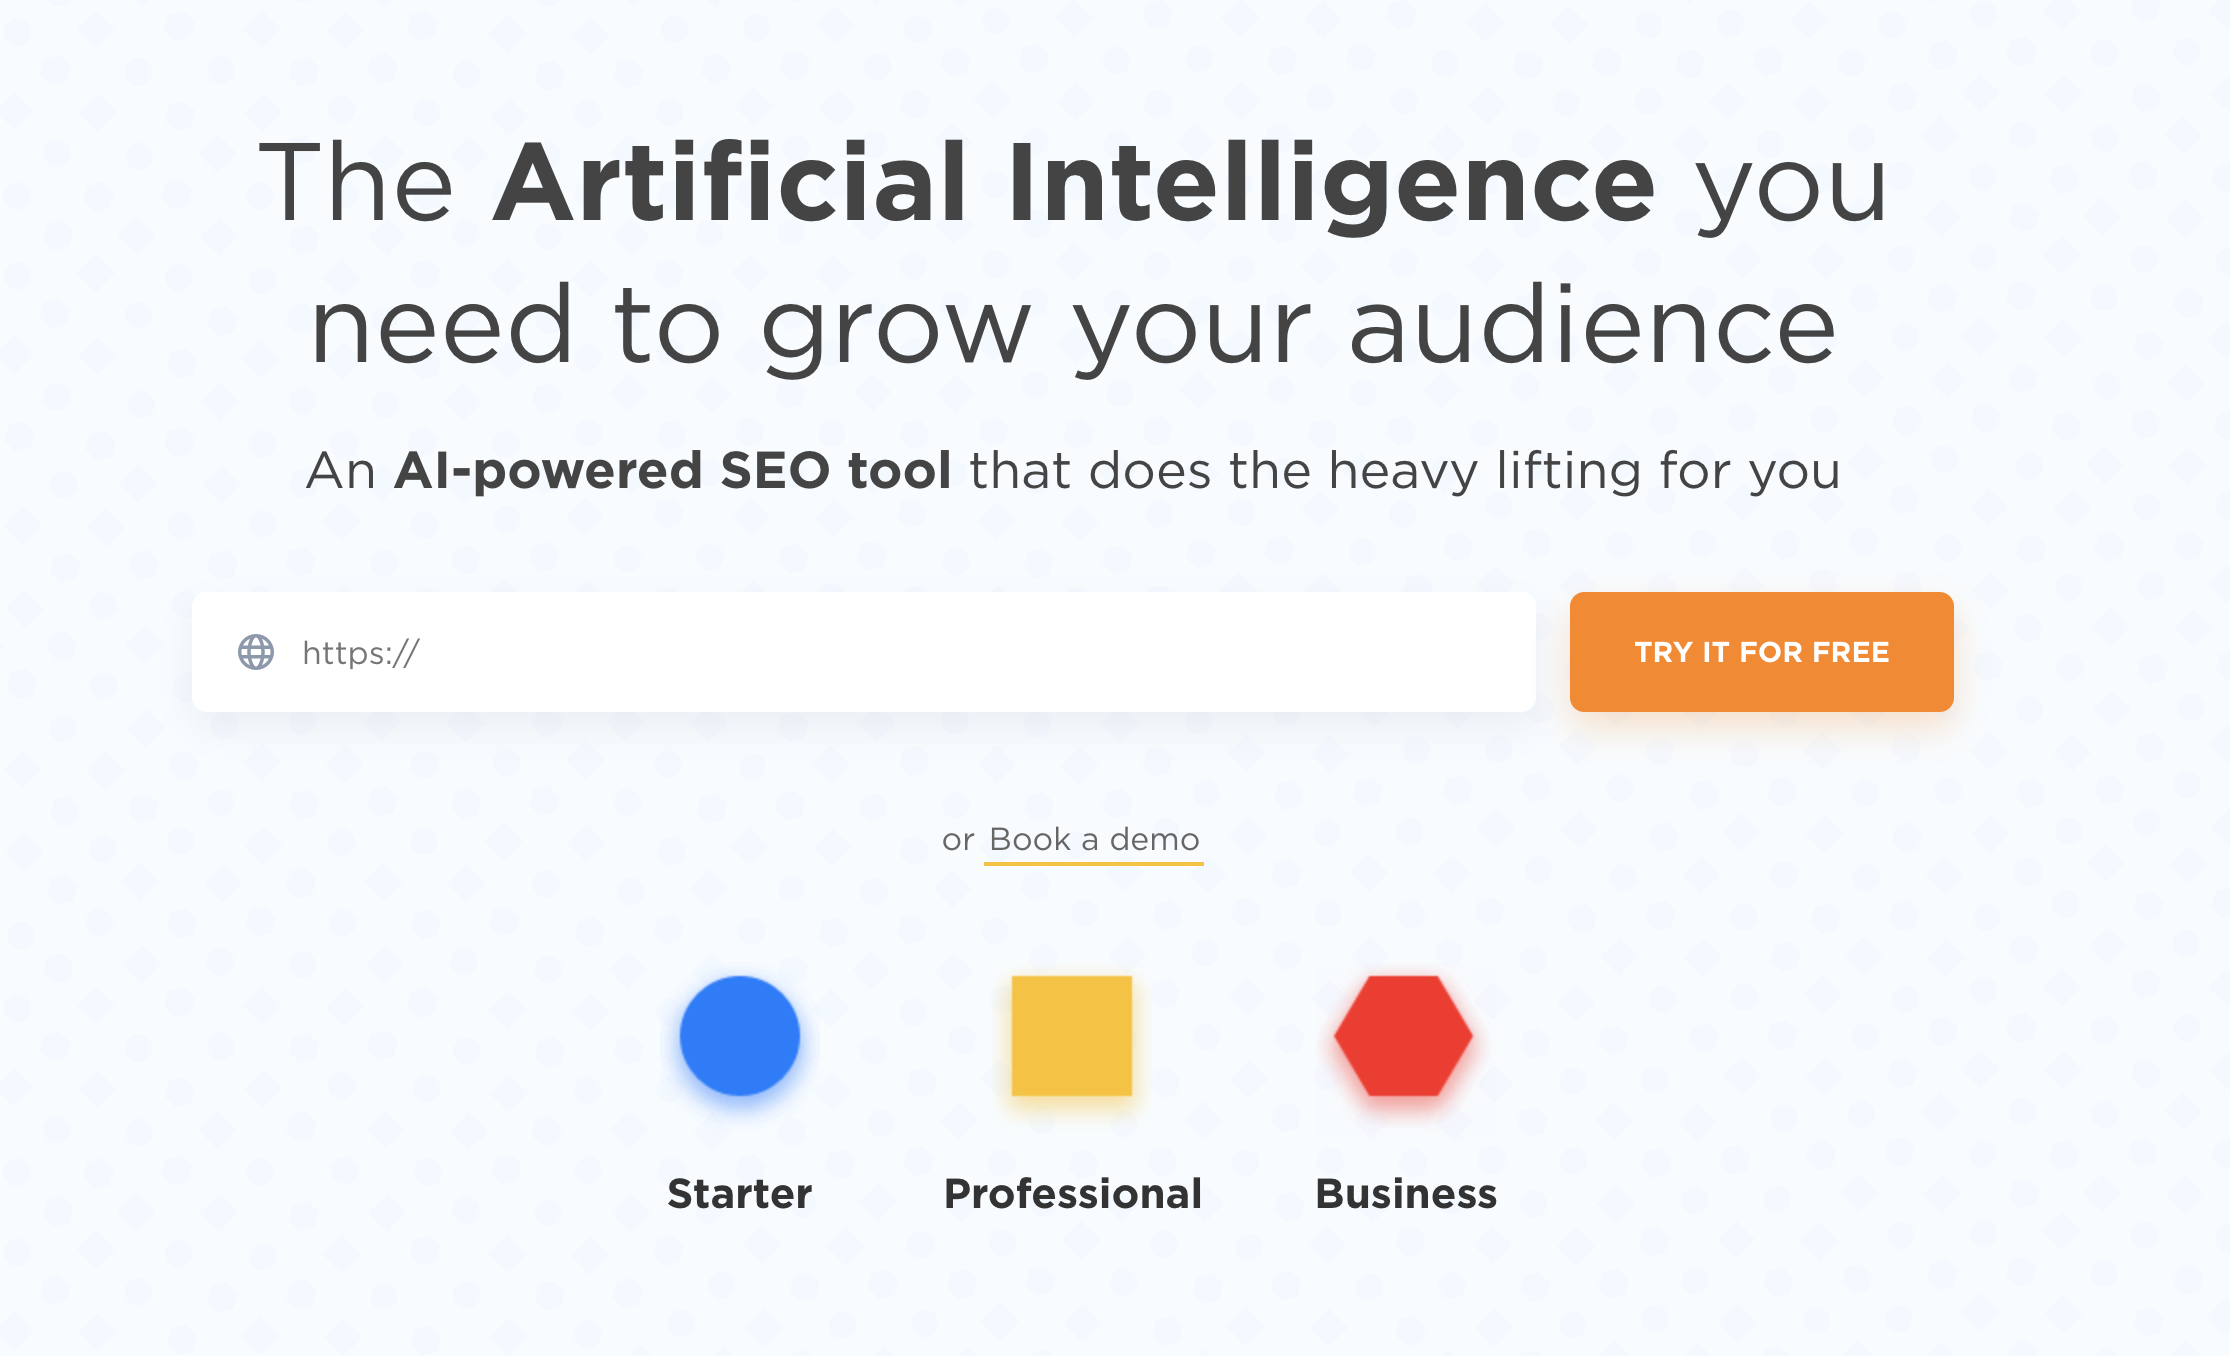The width and height of the screenshot is (2230, 1364).
Task: Click the bold 'Artificial Intelligence' headline text
Action: coord(1074,184)
